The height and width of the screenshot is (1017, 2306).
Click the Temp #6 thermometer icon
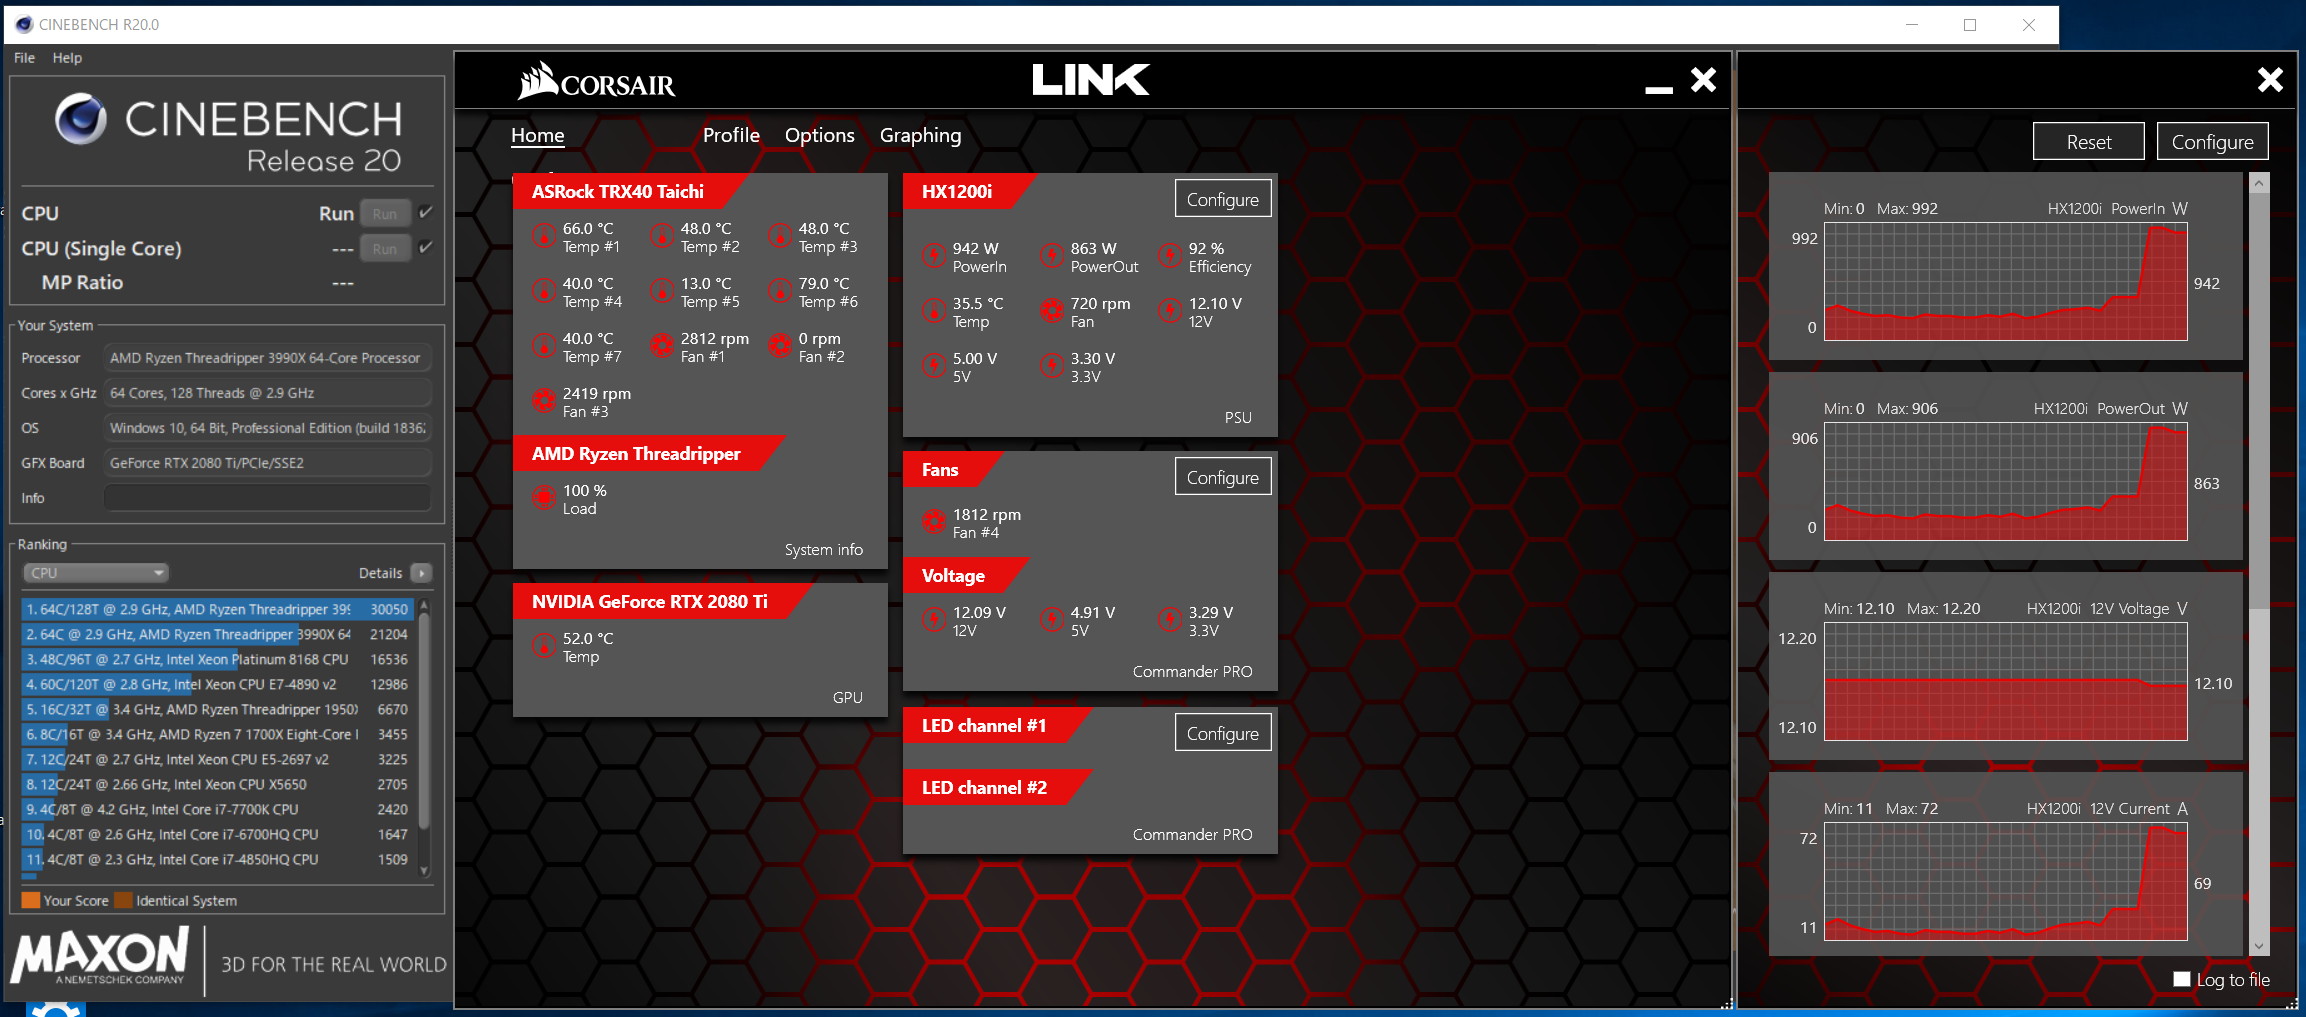(x=780, y=292)
